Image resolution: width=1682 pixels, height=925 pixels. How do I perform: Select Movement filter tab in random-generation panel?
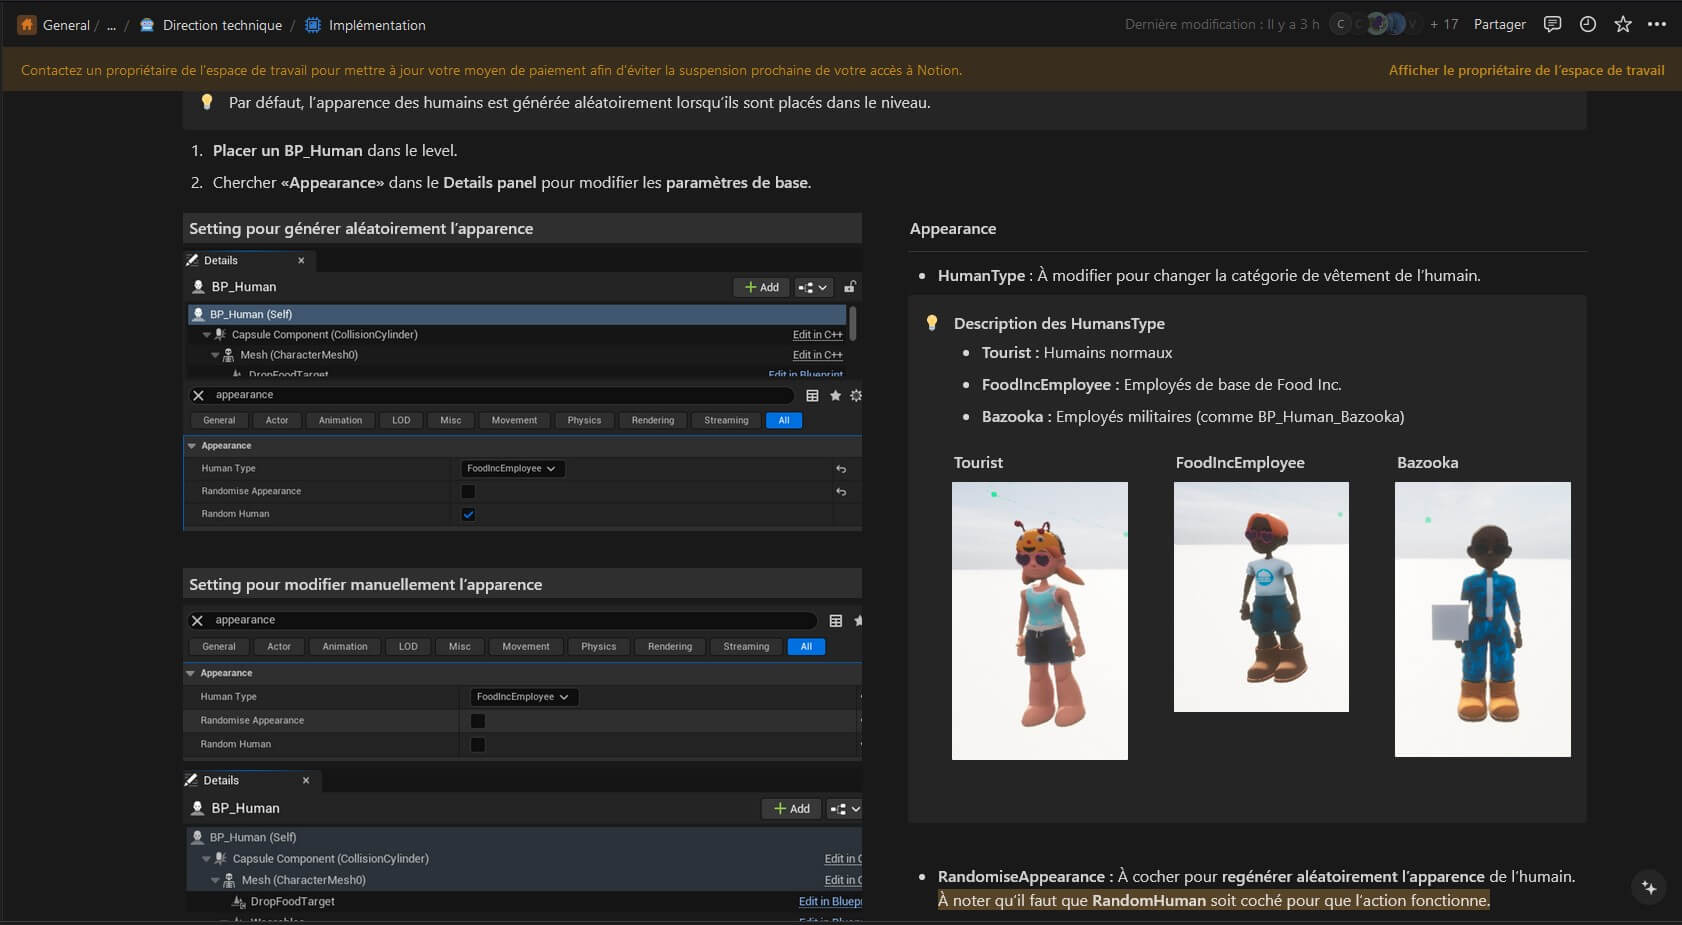tap(514, 420)
